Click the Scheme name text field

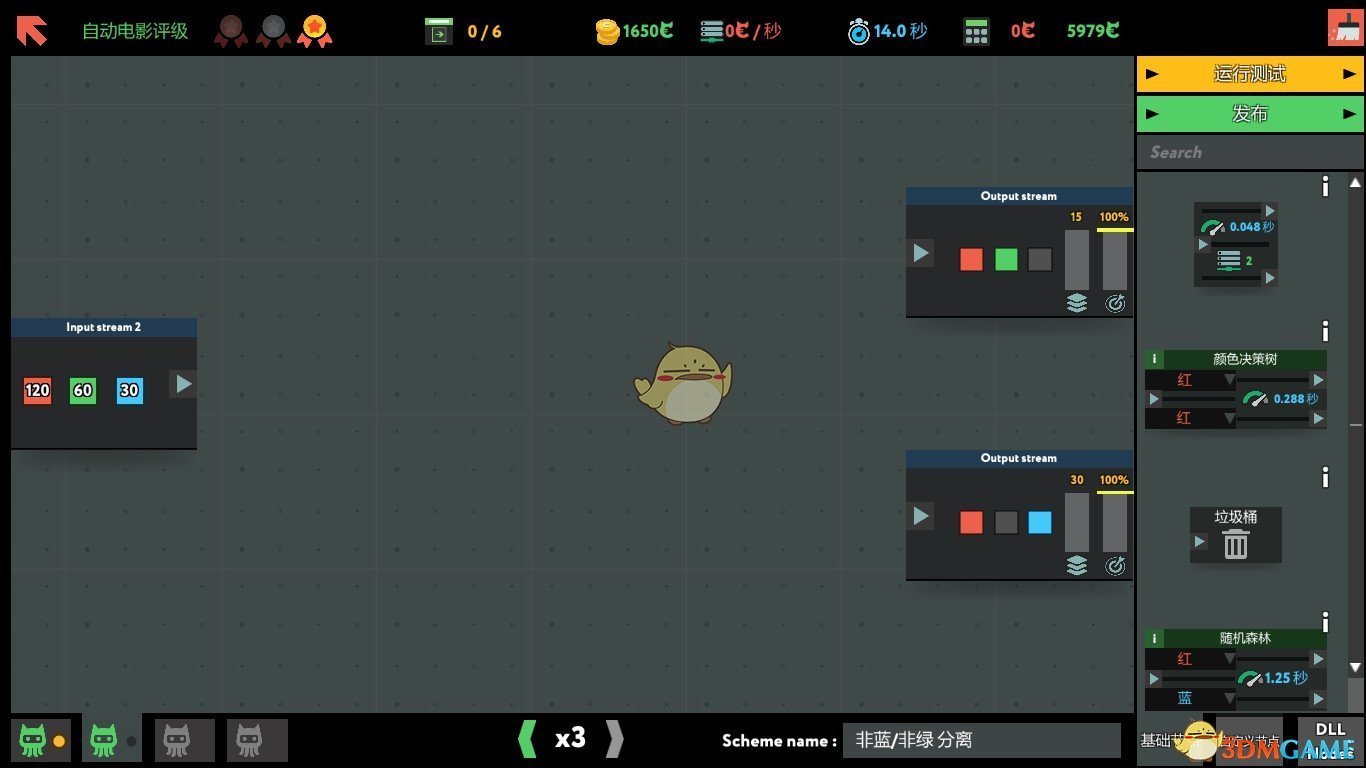[x=980, y=740]
